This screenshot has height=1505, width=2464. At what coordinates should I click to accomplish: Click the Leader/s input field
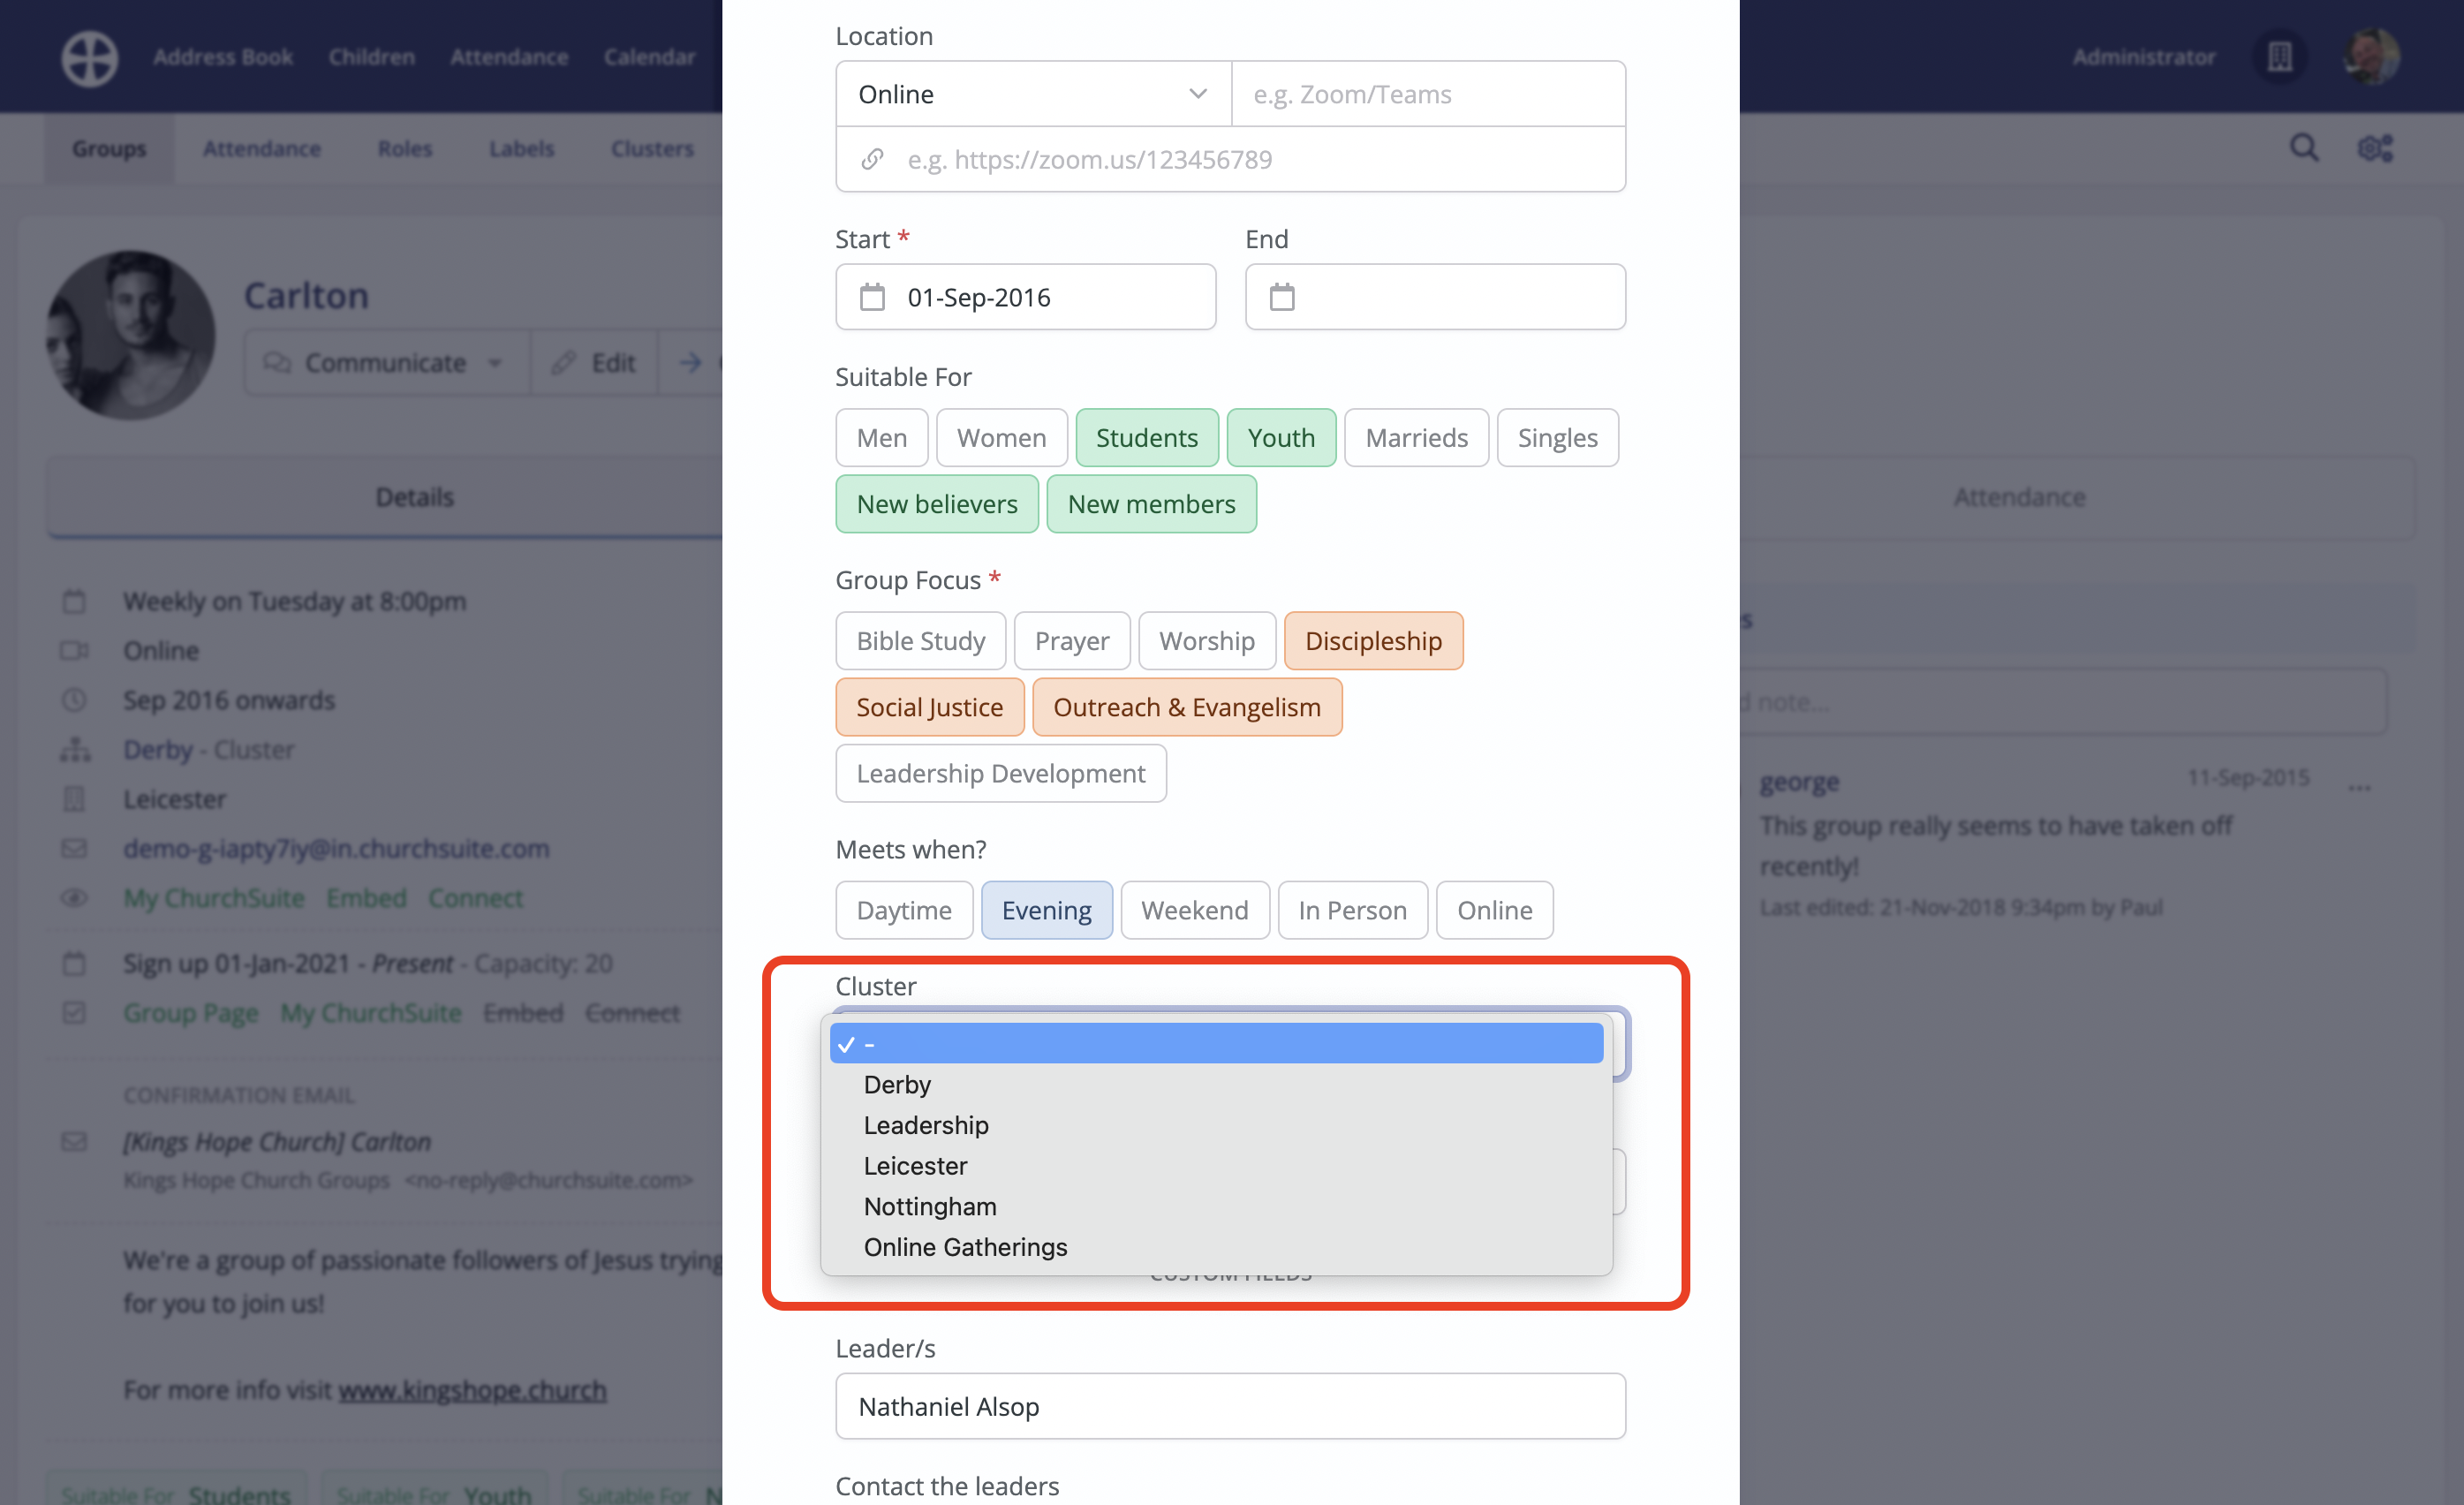pos(1230,1406)
